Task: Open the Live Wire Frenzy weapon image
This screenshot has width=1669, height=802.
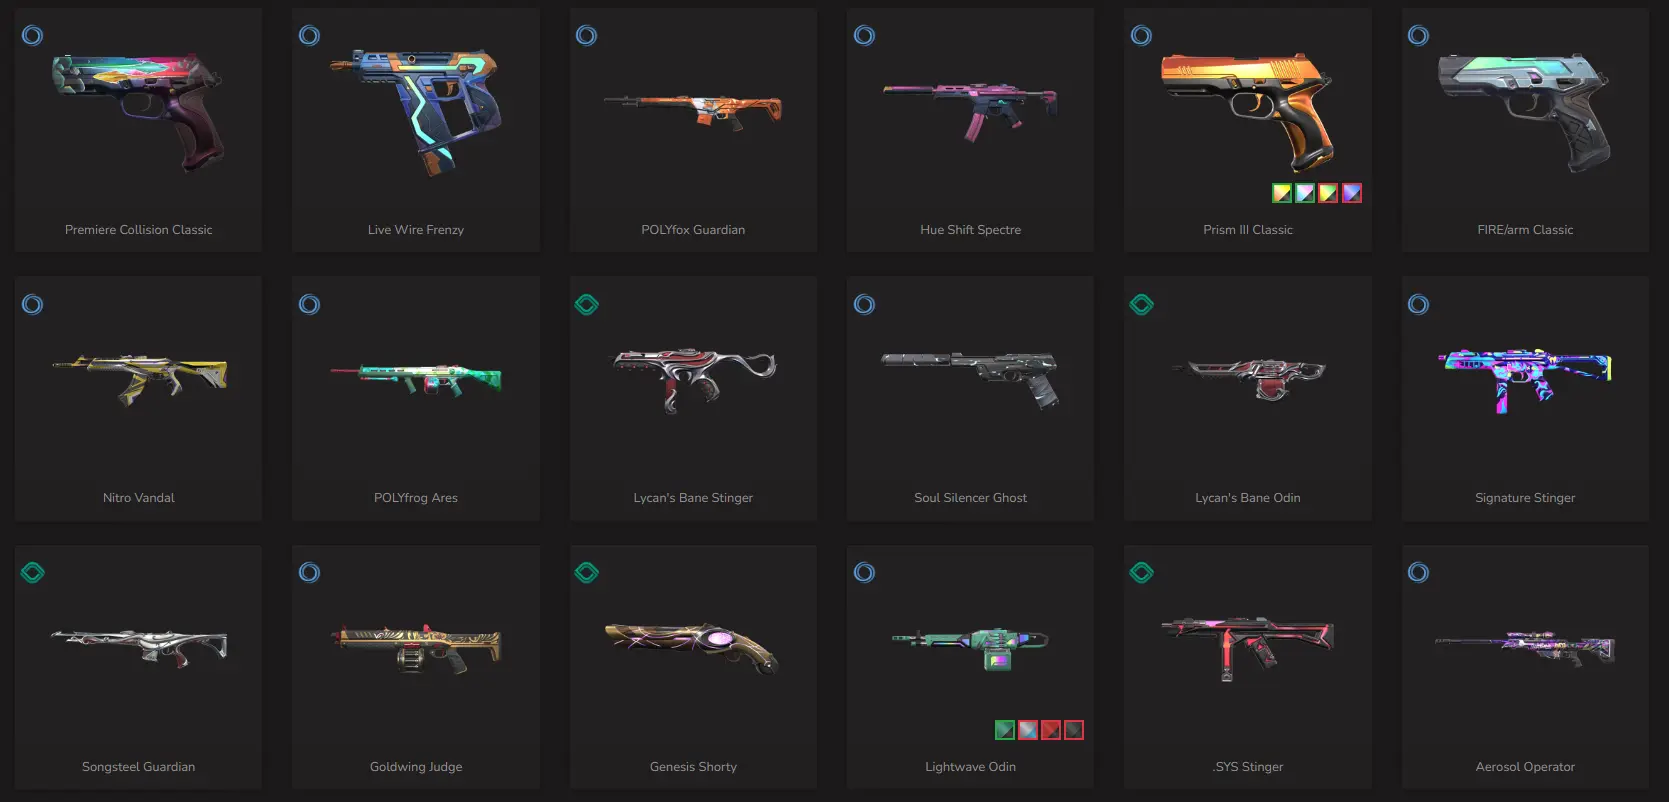Action: (x=416, y=112)
